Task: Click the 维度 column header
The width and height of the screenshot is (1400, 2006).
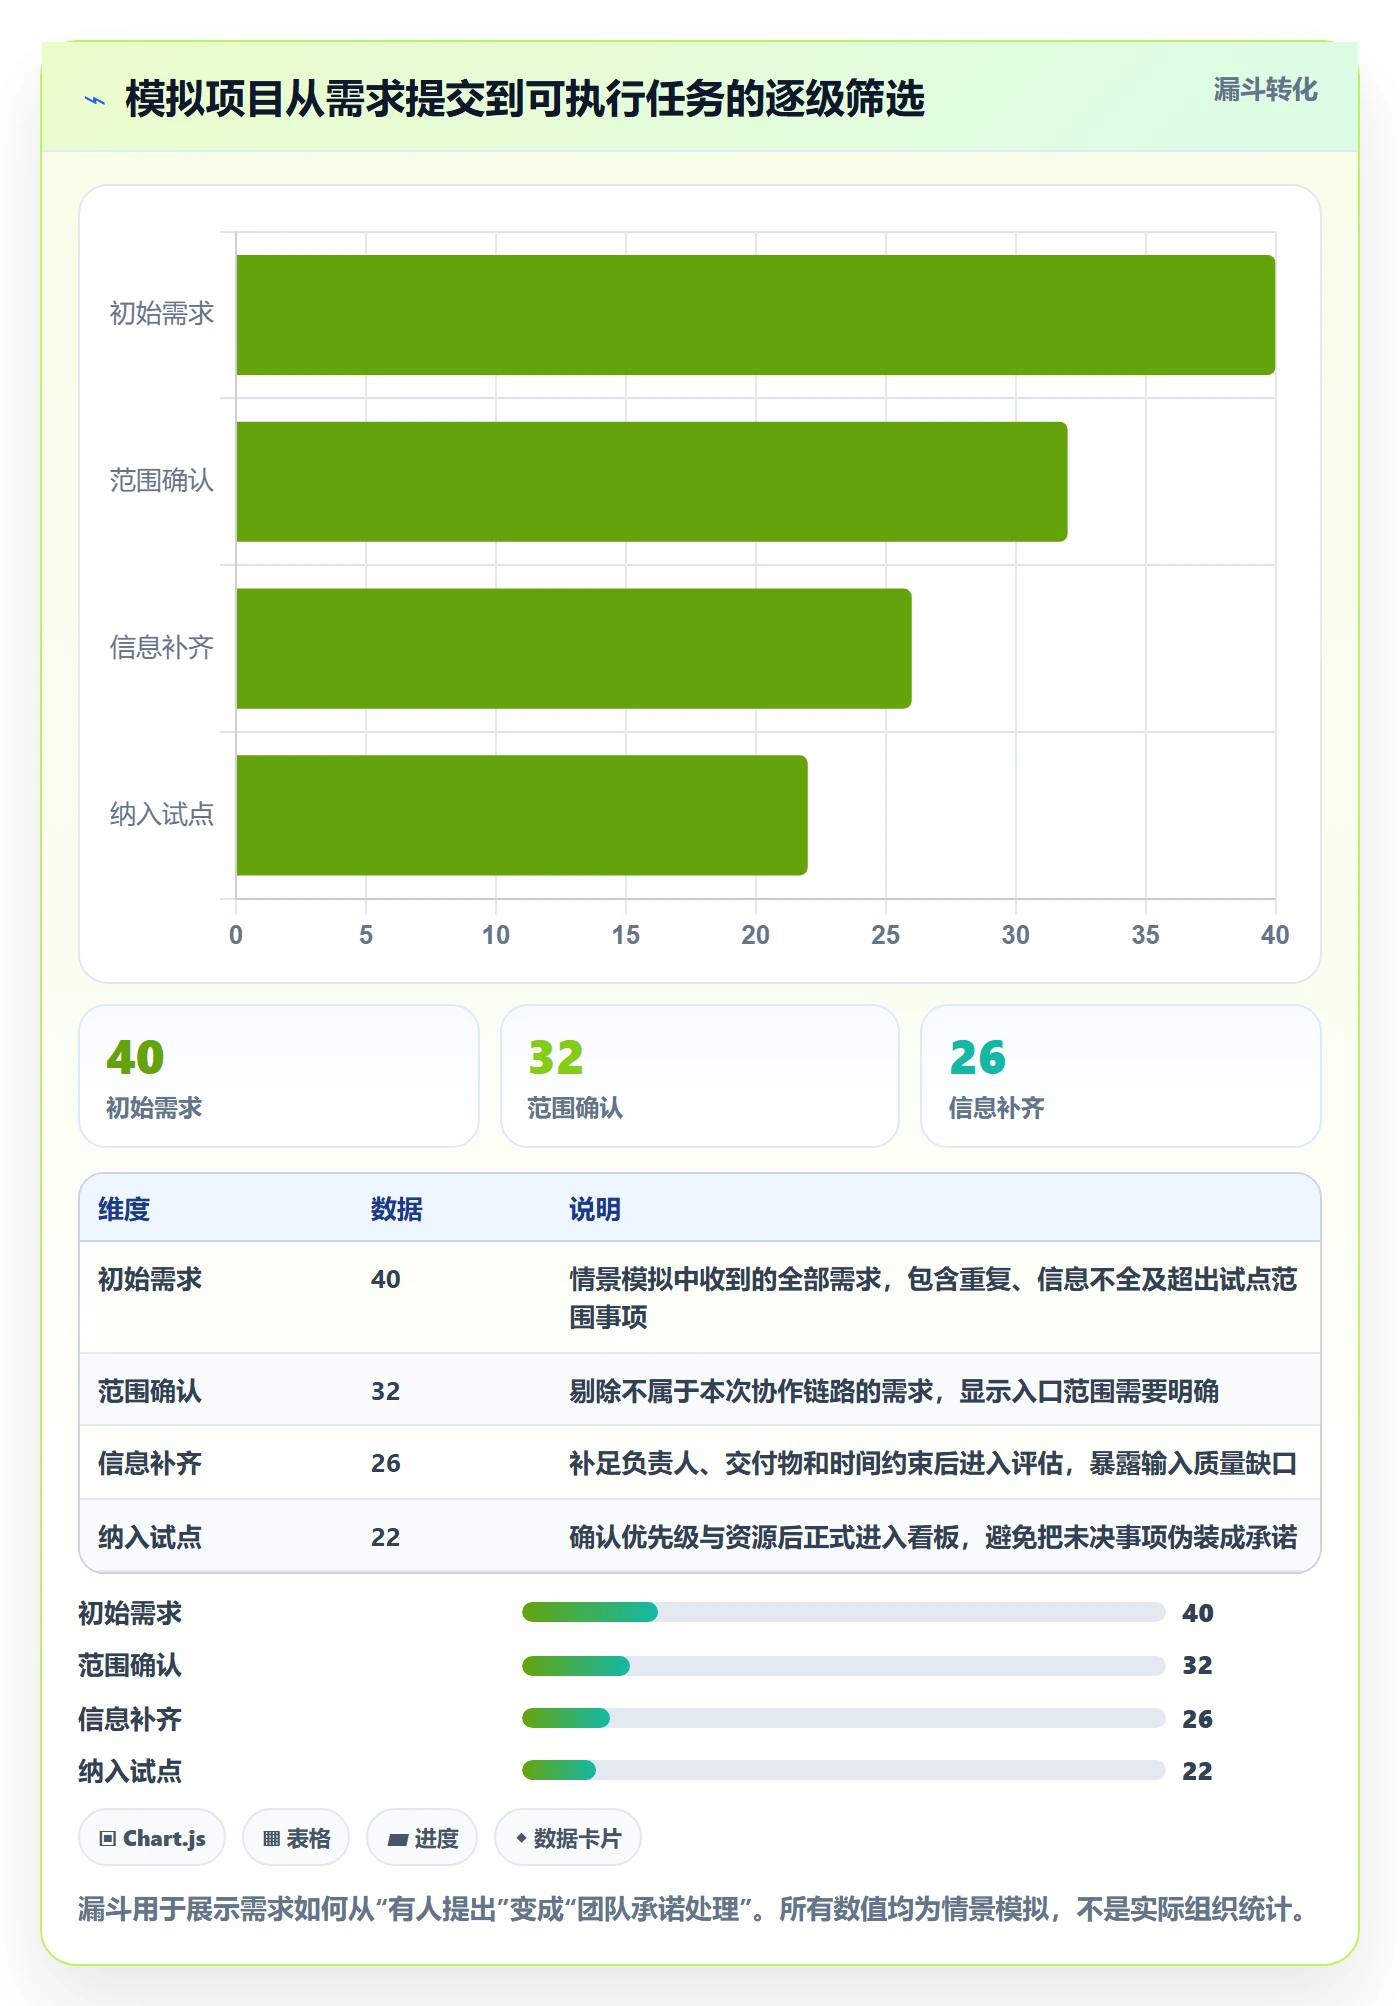Action: [x=124, y=1209]
